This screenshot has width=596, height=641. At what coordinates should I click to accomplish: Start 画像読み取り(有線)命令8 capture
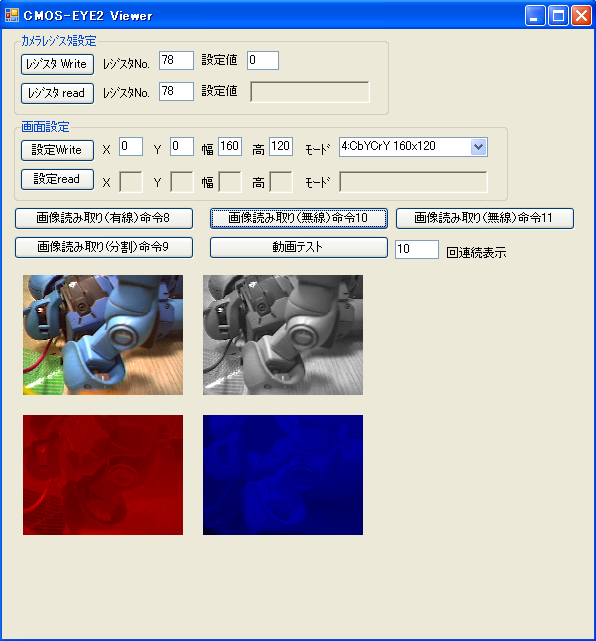pos(104,218)
